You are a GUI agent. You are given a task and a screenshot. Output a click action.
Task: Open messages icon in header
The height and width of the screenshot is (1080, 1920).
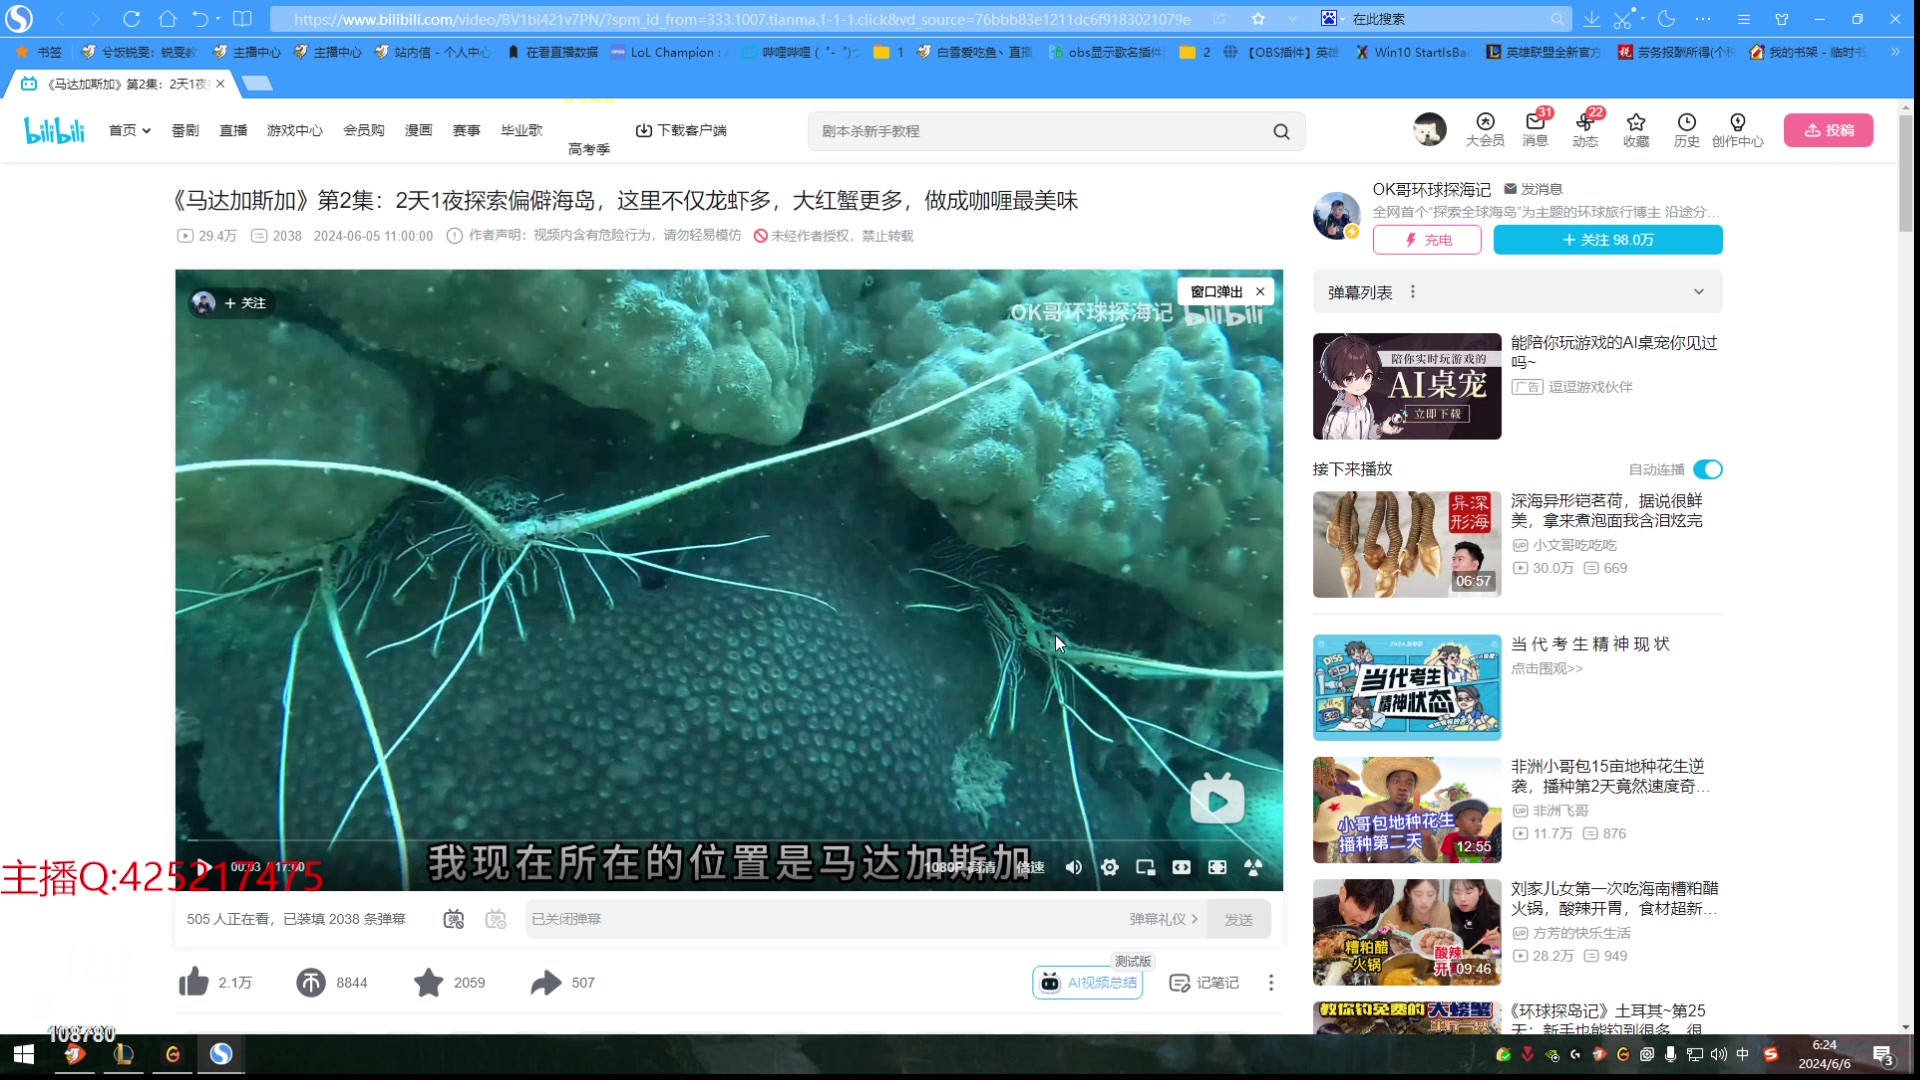(1535, 129)
